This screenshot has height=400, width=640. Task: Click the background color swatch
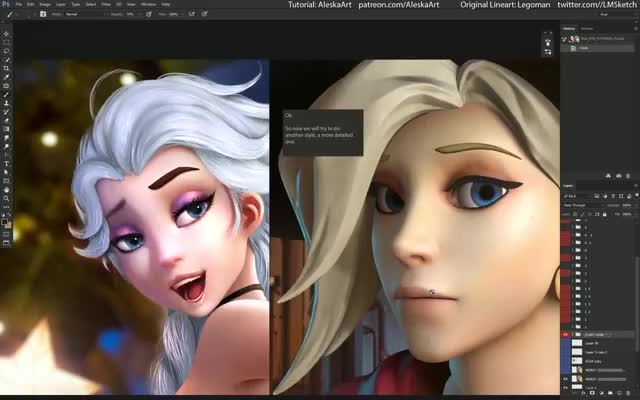point(8,225)
